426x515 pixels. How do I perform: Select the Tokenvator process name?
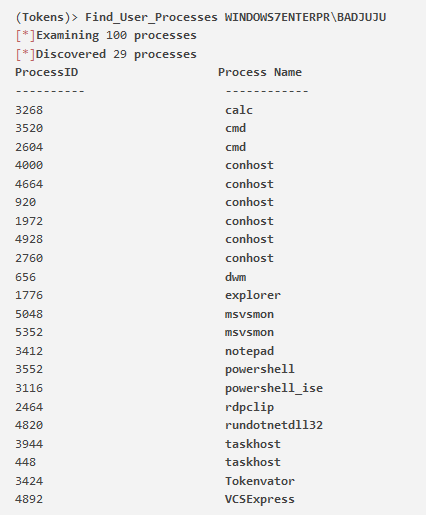point(260,481)
